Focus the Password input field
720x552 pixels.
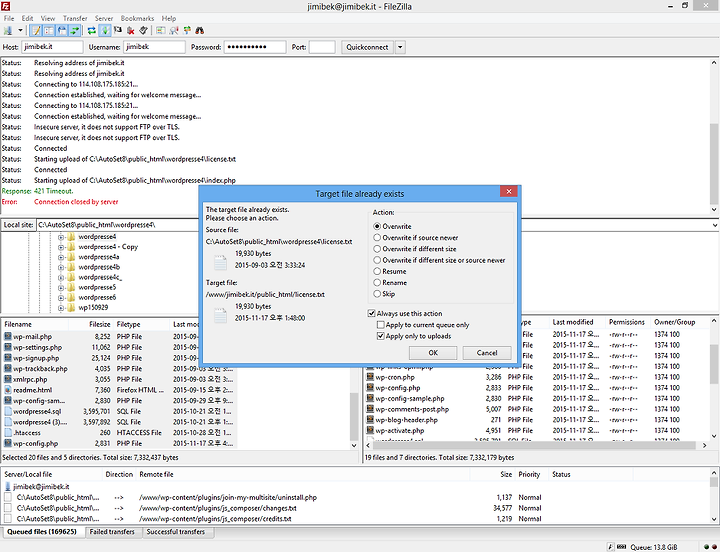(255, 47)
